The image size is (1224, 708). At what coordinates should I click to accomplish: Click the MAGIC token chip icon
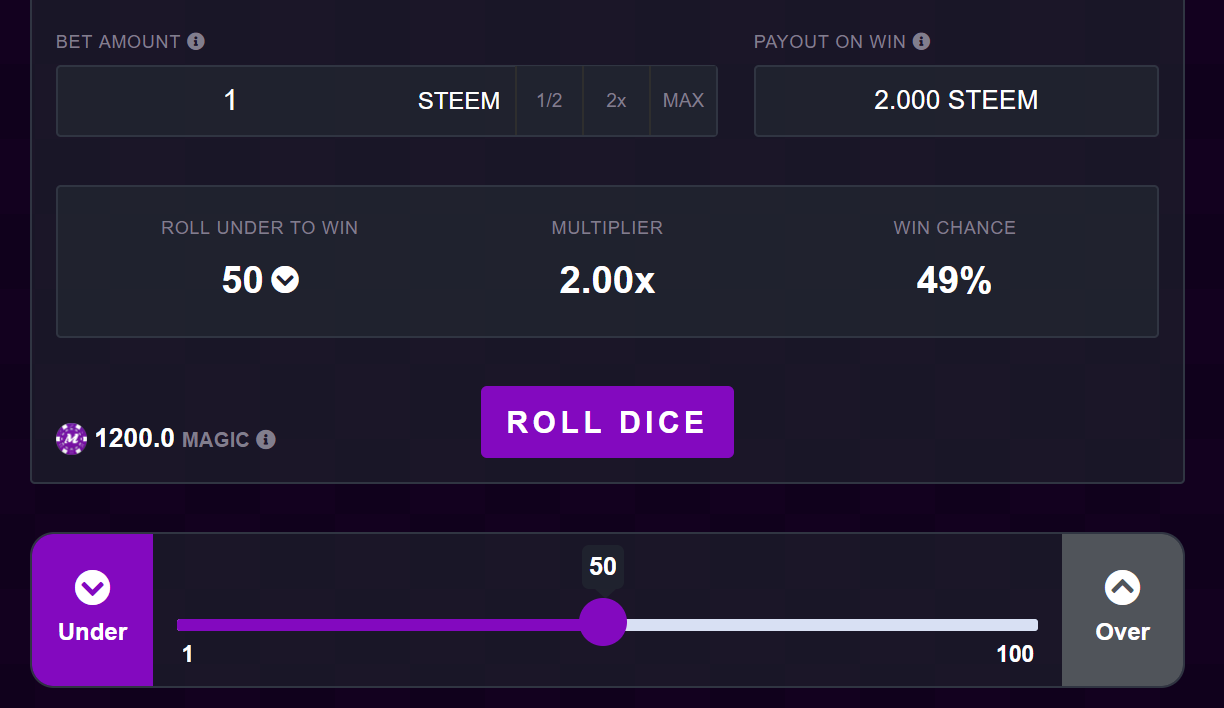pyautogui.click(x=72, y=439)
